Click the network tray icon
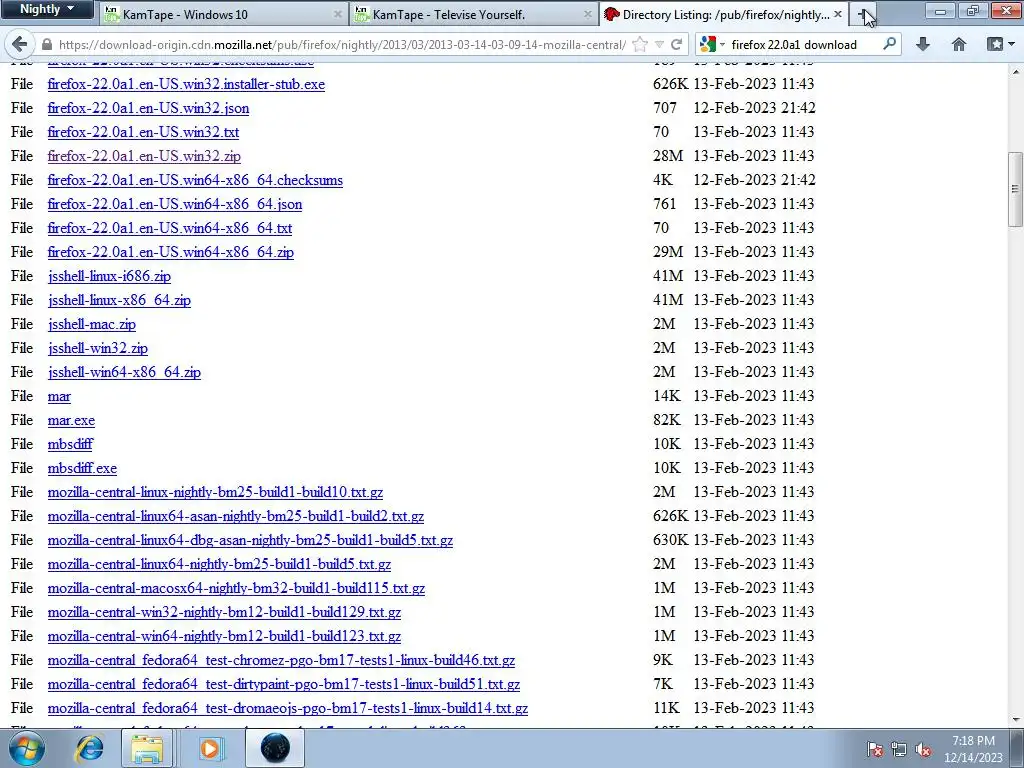The height and width of the screenshot is (768, 1024). click(x=899, y=749)
